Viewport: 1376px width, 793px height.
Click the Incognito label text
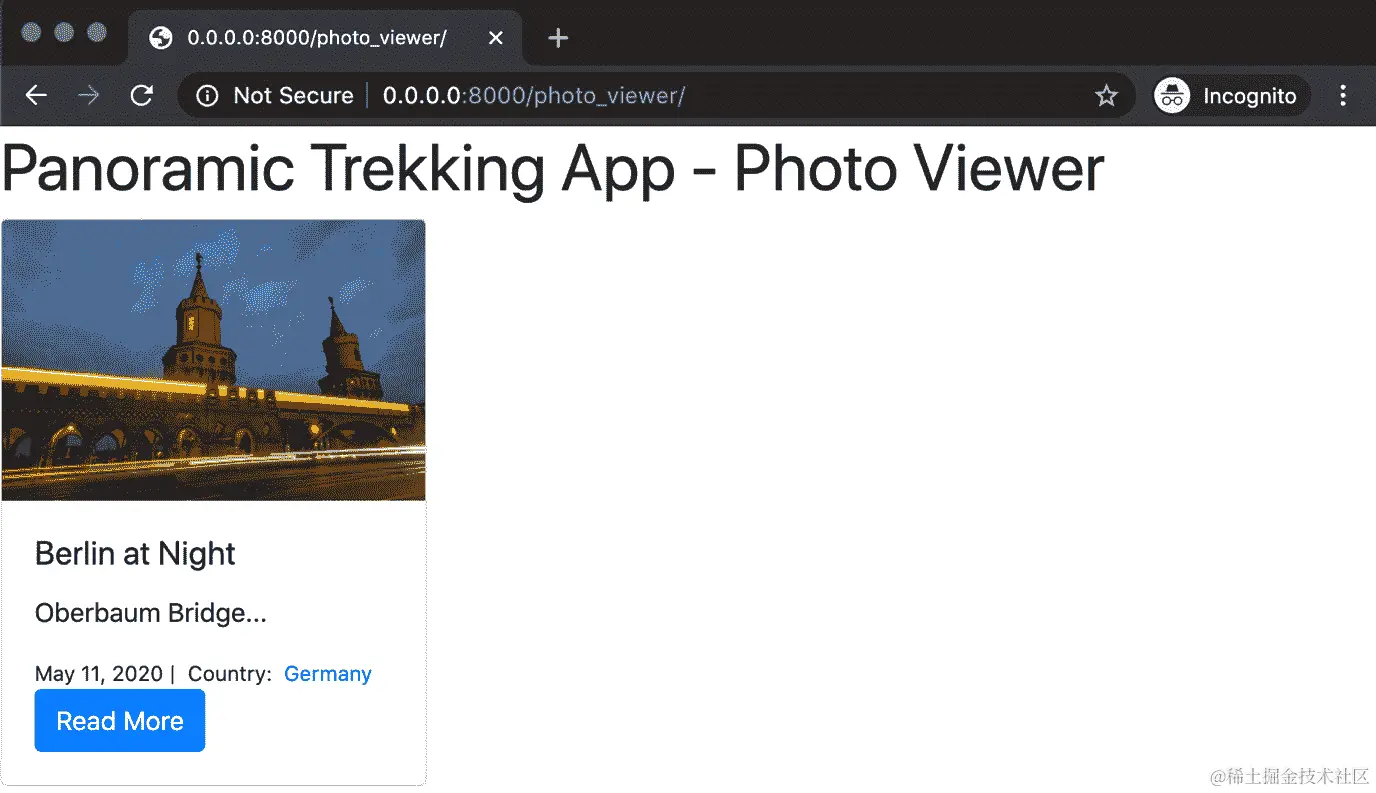tap(1250, 96)
